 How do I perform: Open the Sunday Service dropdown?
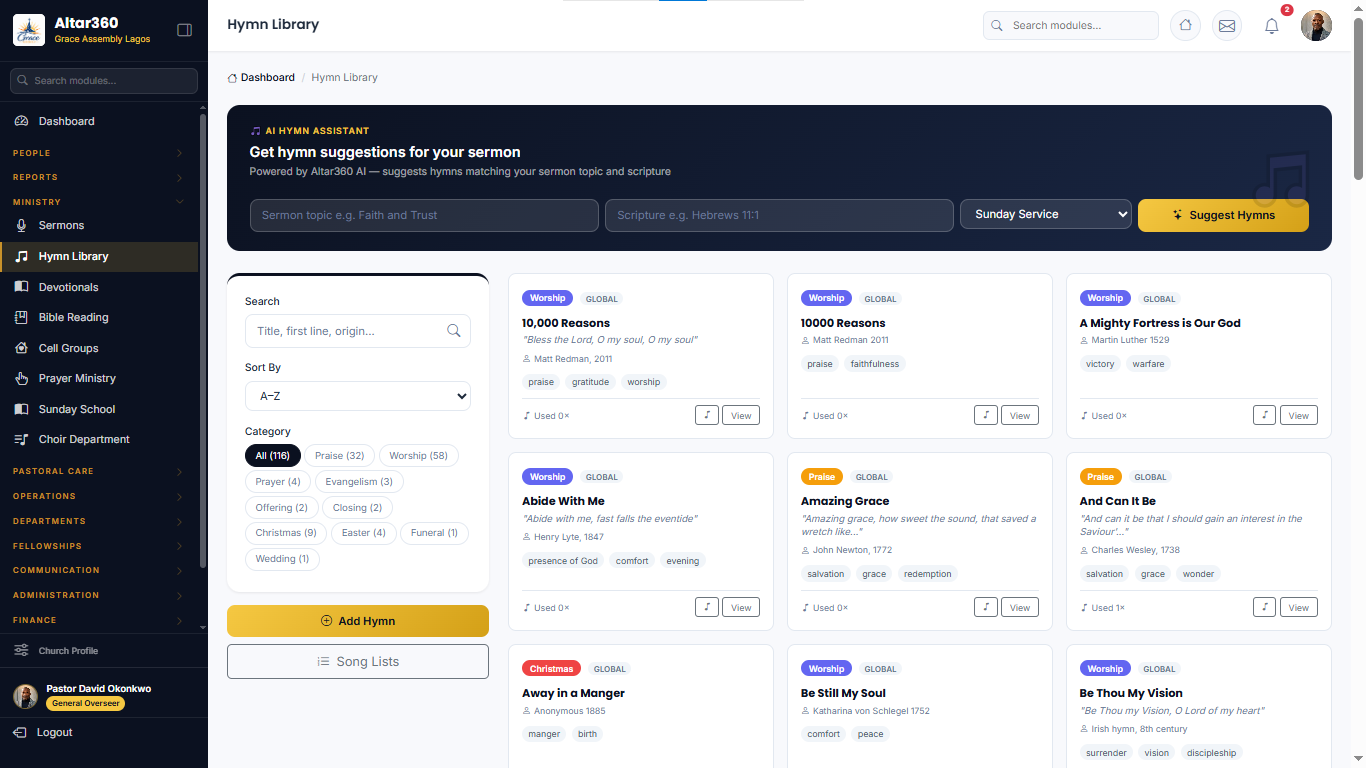coord(1046,215)
